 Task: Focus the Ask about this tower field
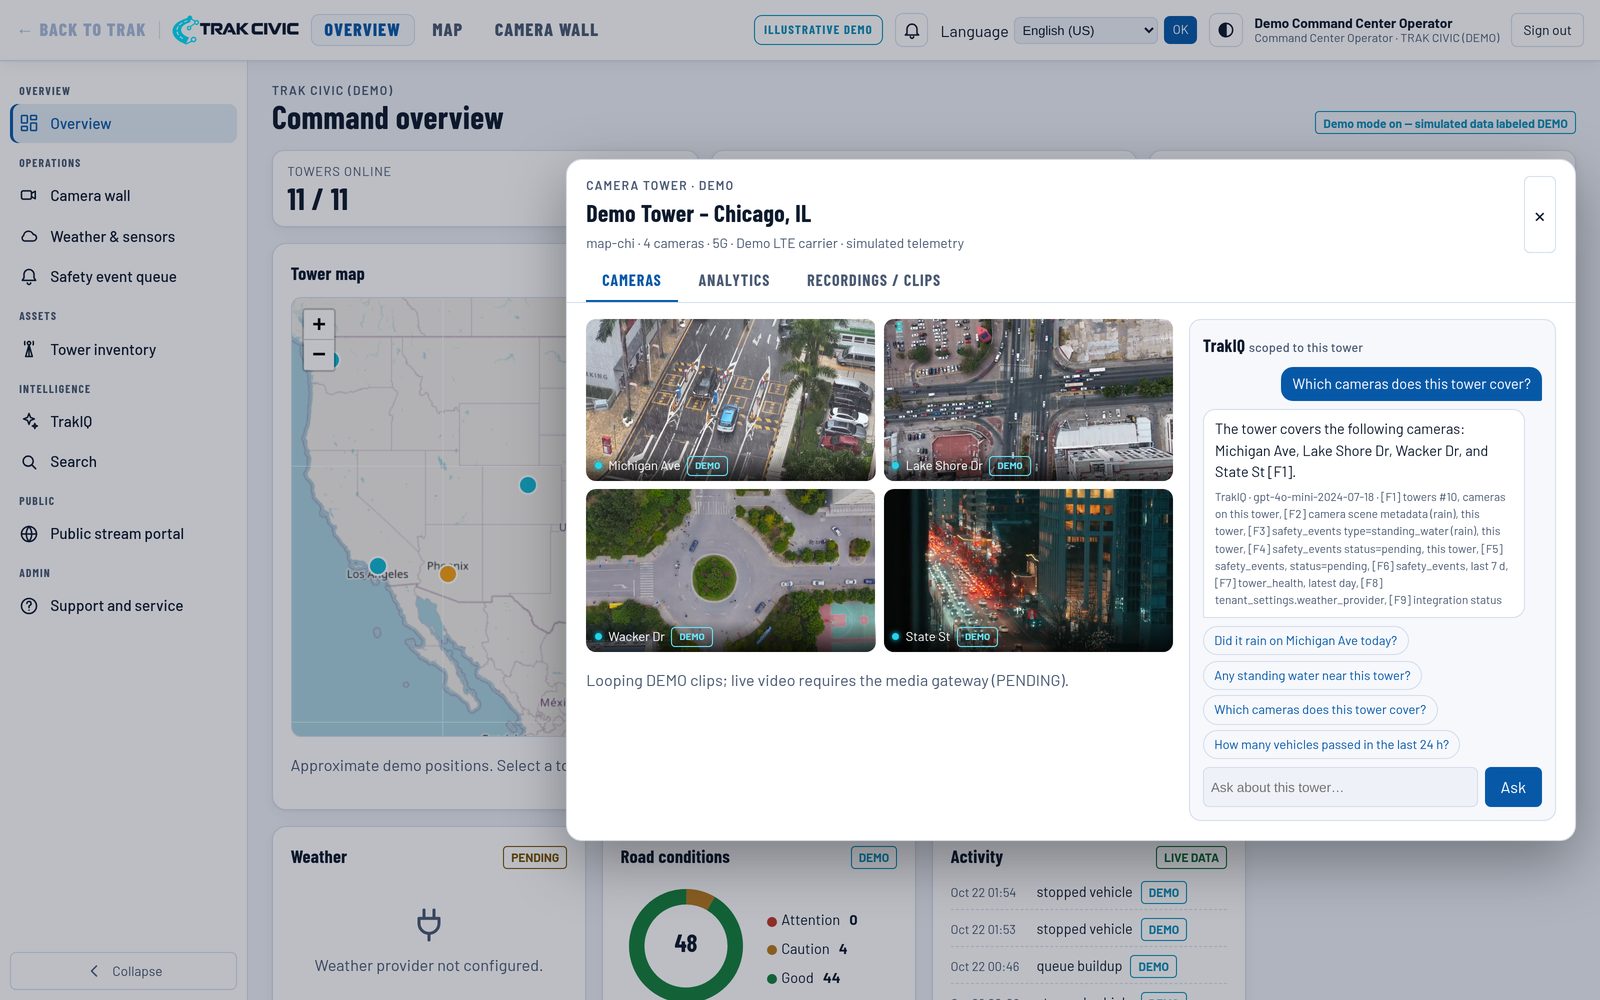pos(1340,787)
